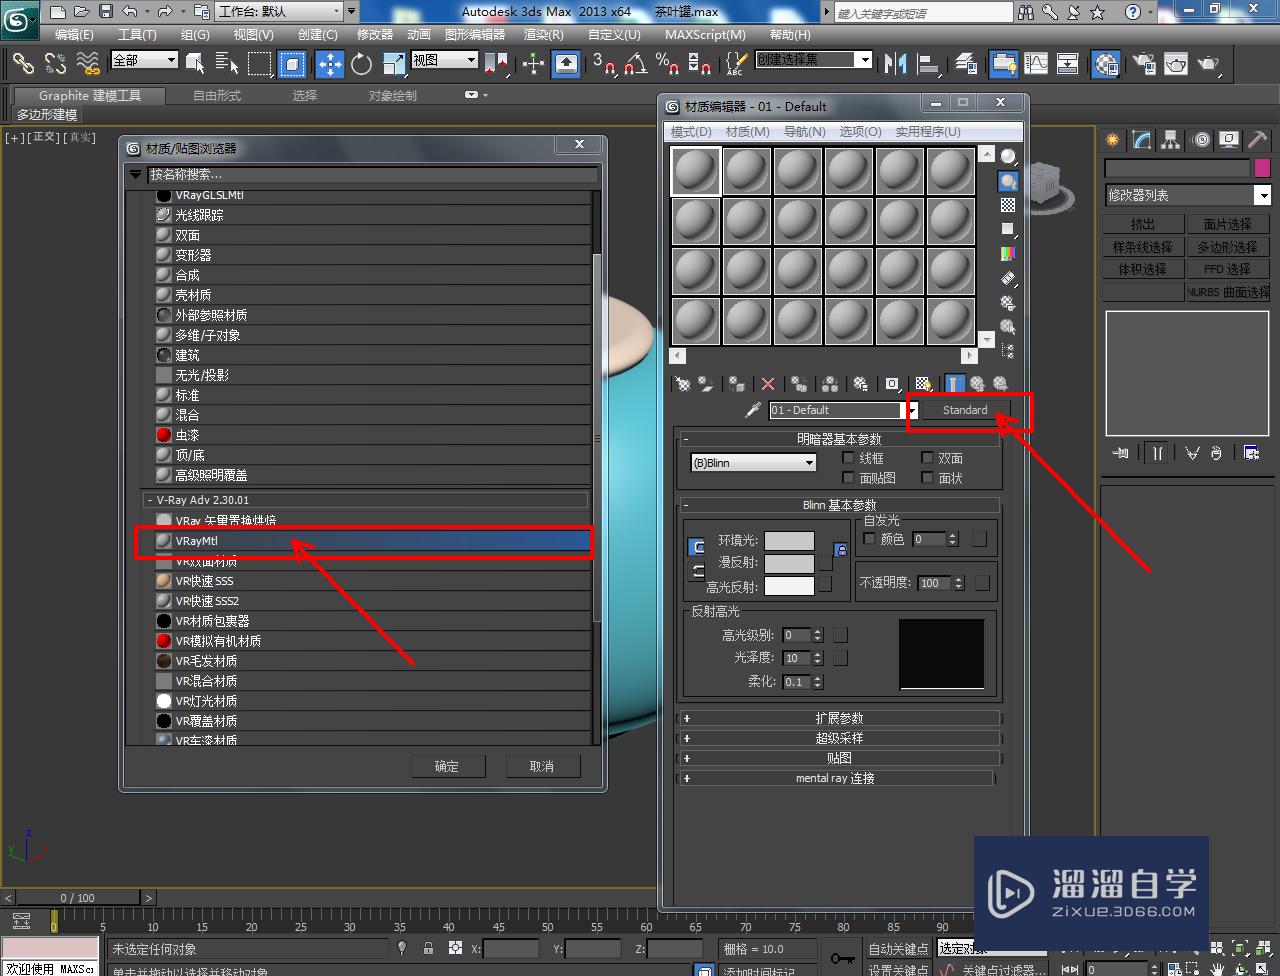Activate the Select and Scale tool
The image size is (1280, 976).
click(x=394, y=63)
